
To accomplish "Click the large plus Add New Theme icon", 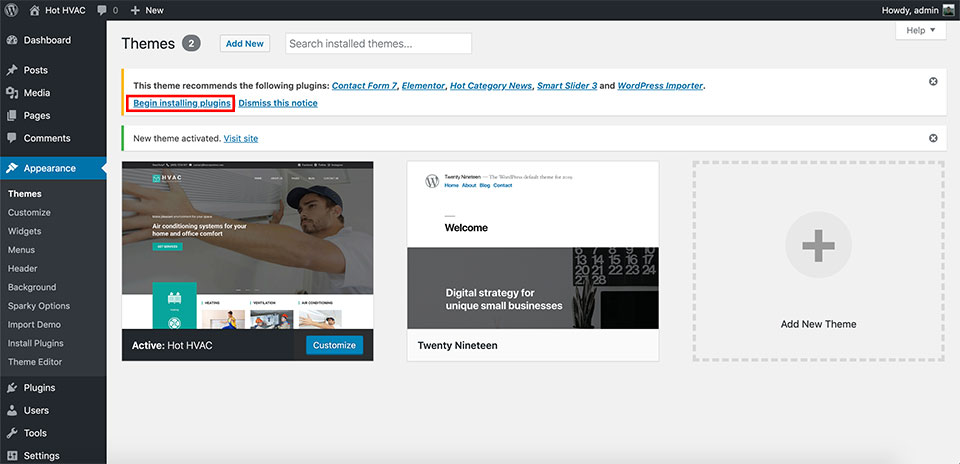I will [819, 245].
